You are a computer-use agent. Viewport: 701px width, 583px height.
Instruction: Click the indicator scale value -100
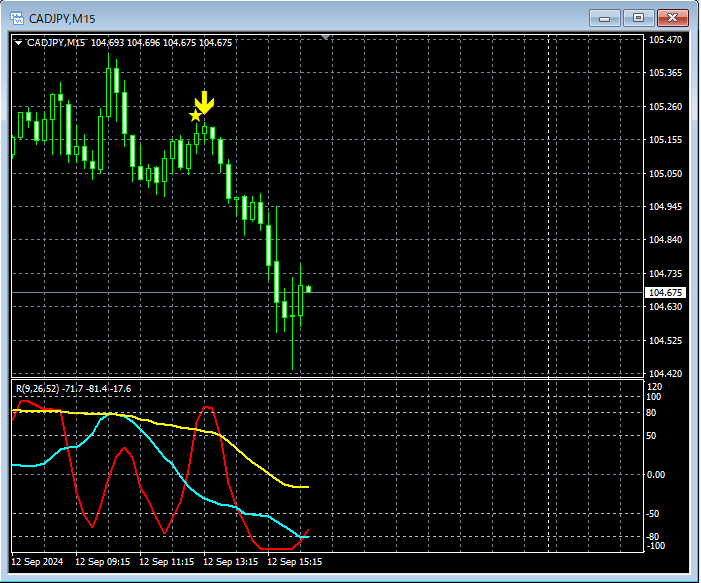(x=655, y=545)
